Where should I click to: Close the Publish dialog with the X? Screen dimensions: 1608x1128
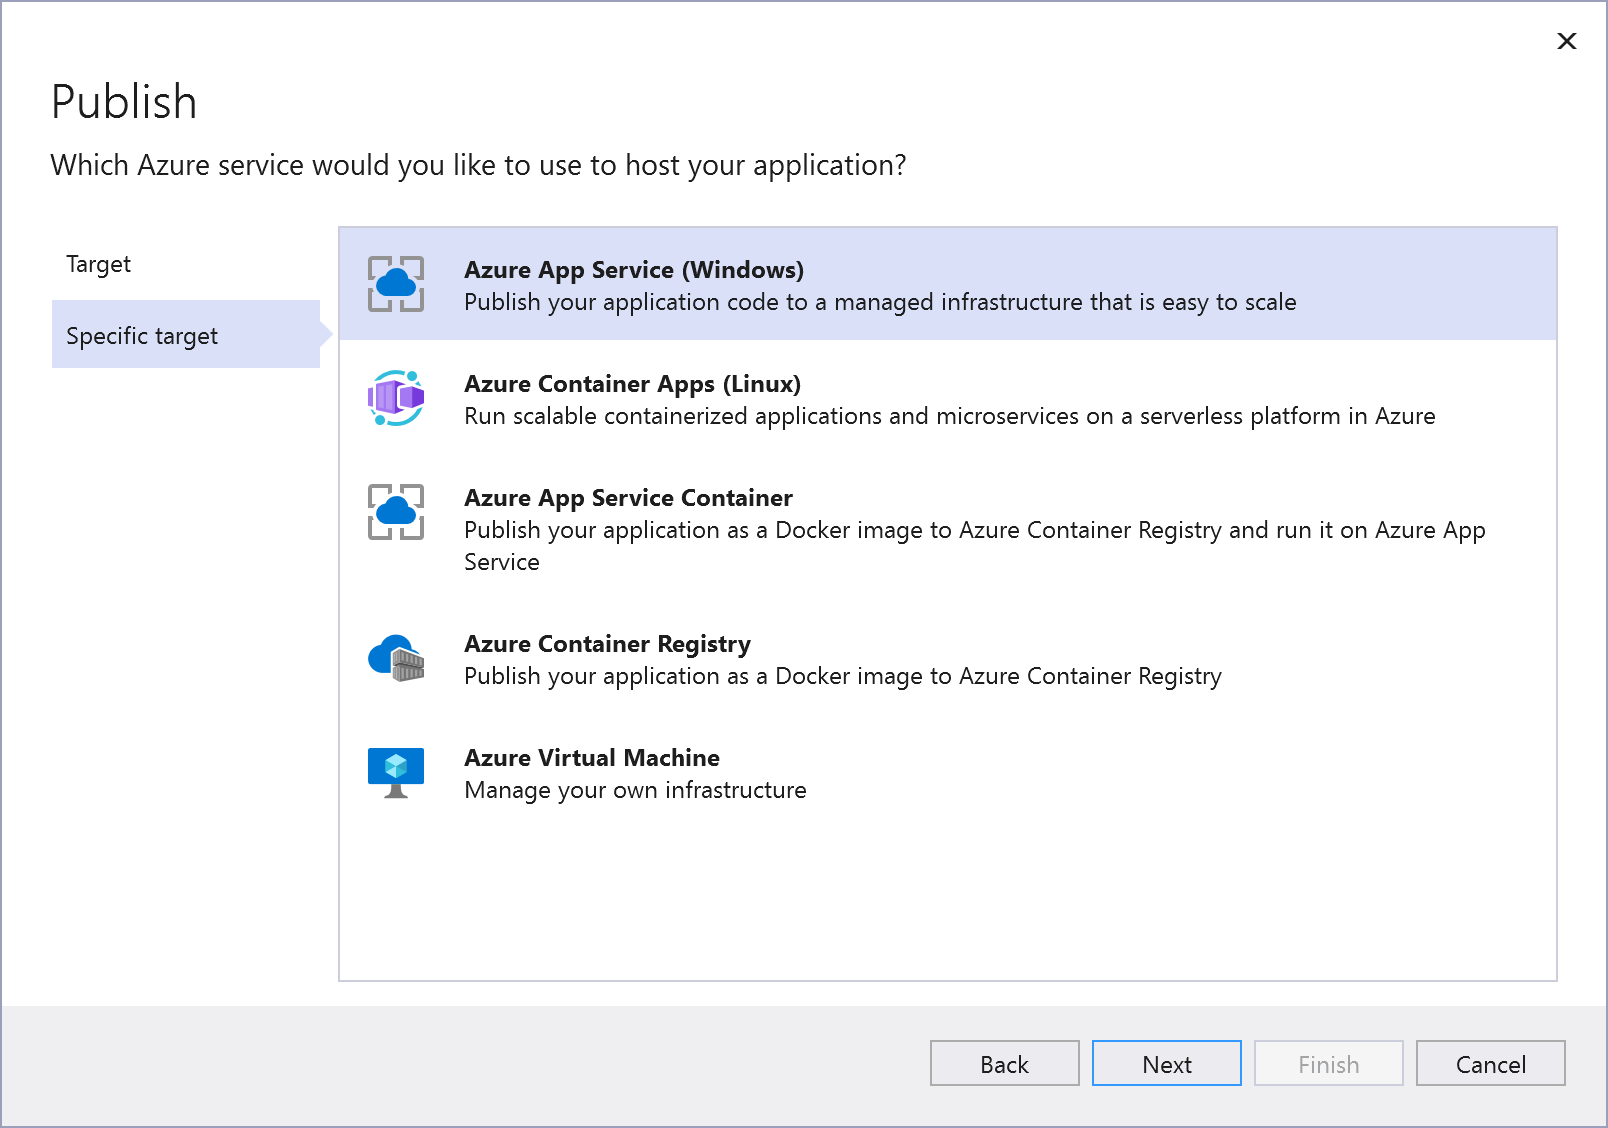1567,41
